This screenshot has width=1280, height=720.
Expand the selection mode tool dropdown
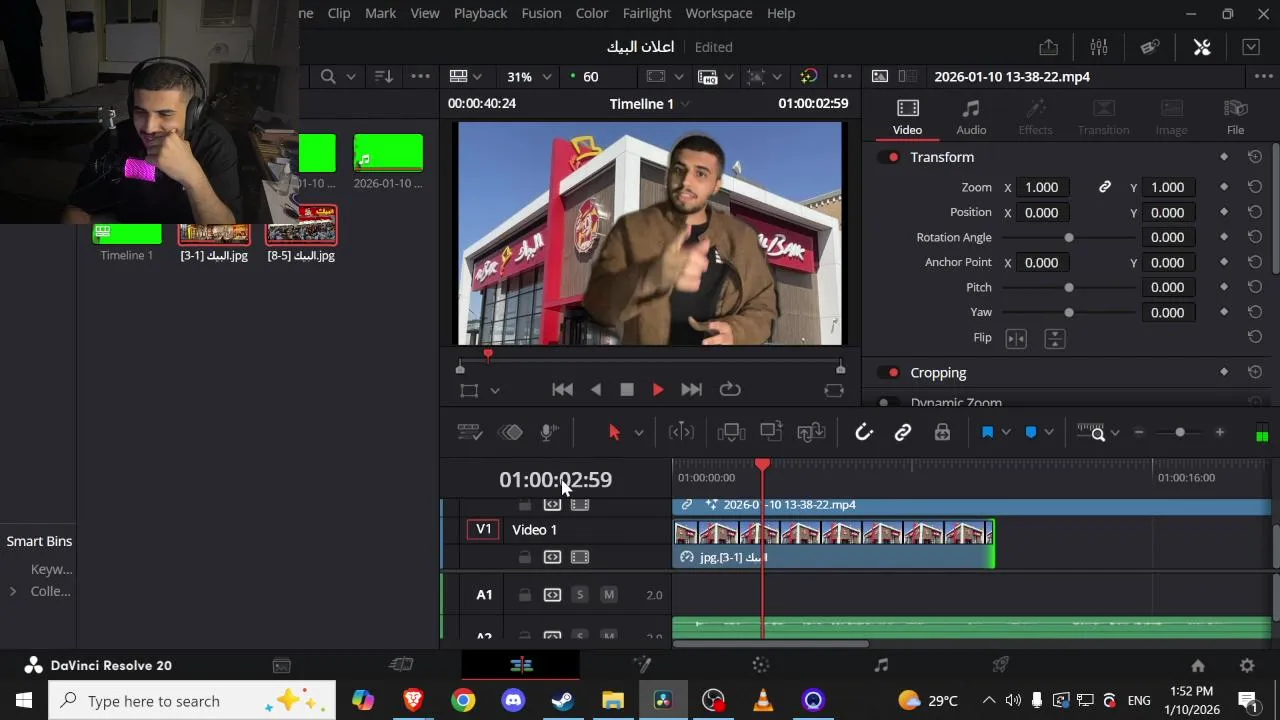(639, 433)
